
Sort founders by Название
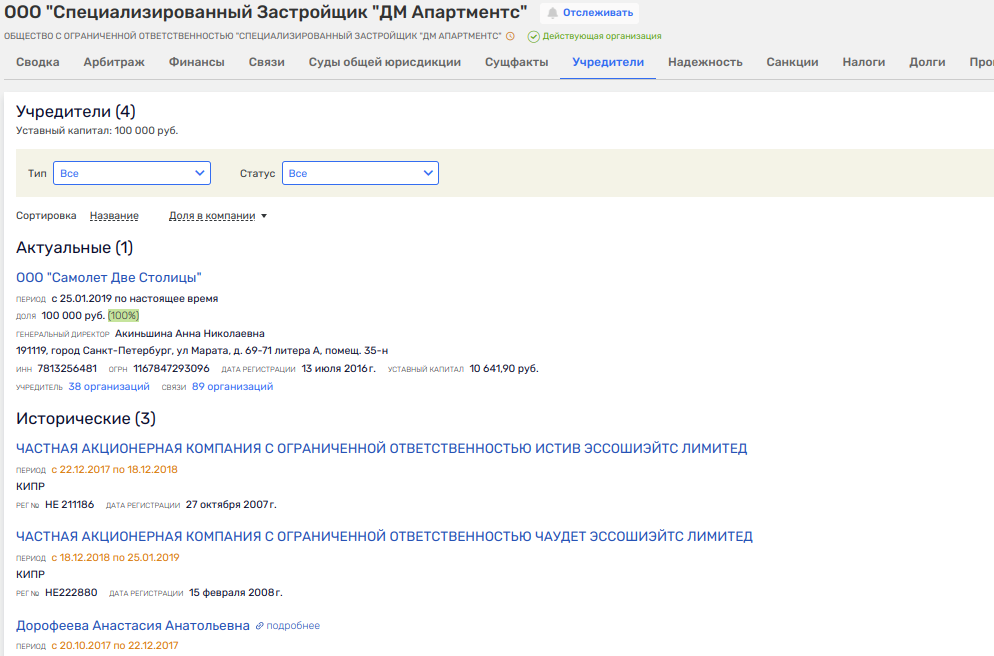(114, 216)
